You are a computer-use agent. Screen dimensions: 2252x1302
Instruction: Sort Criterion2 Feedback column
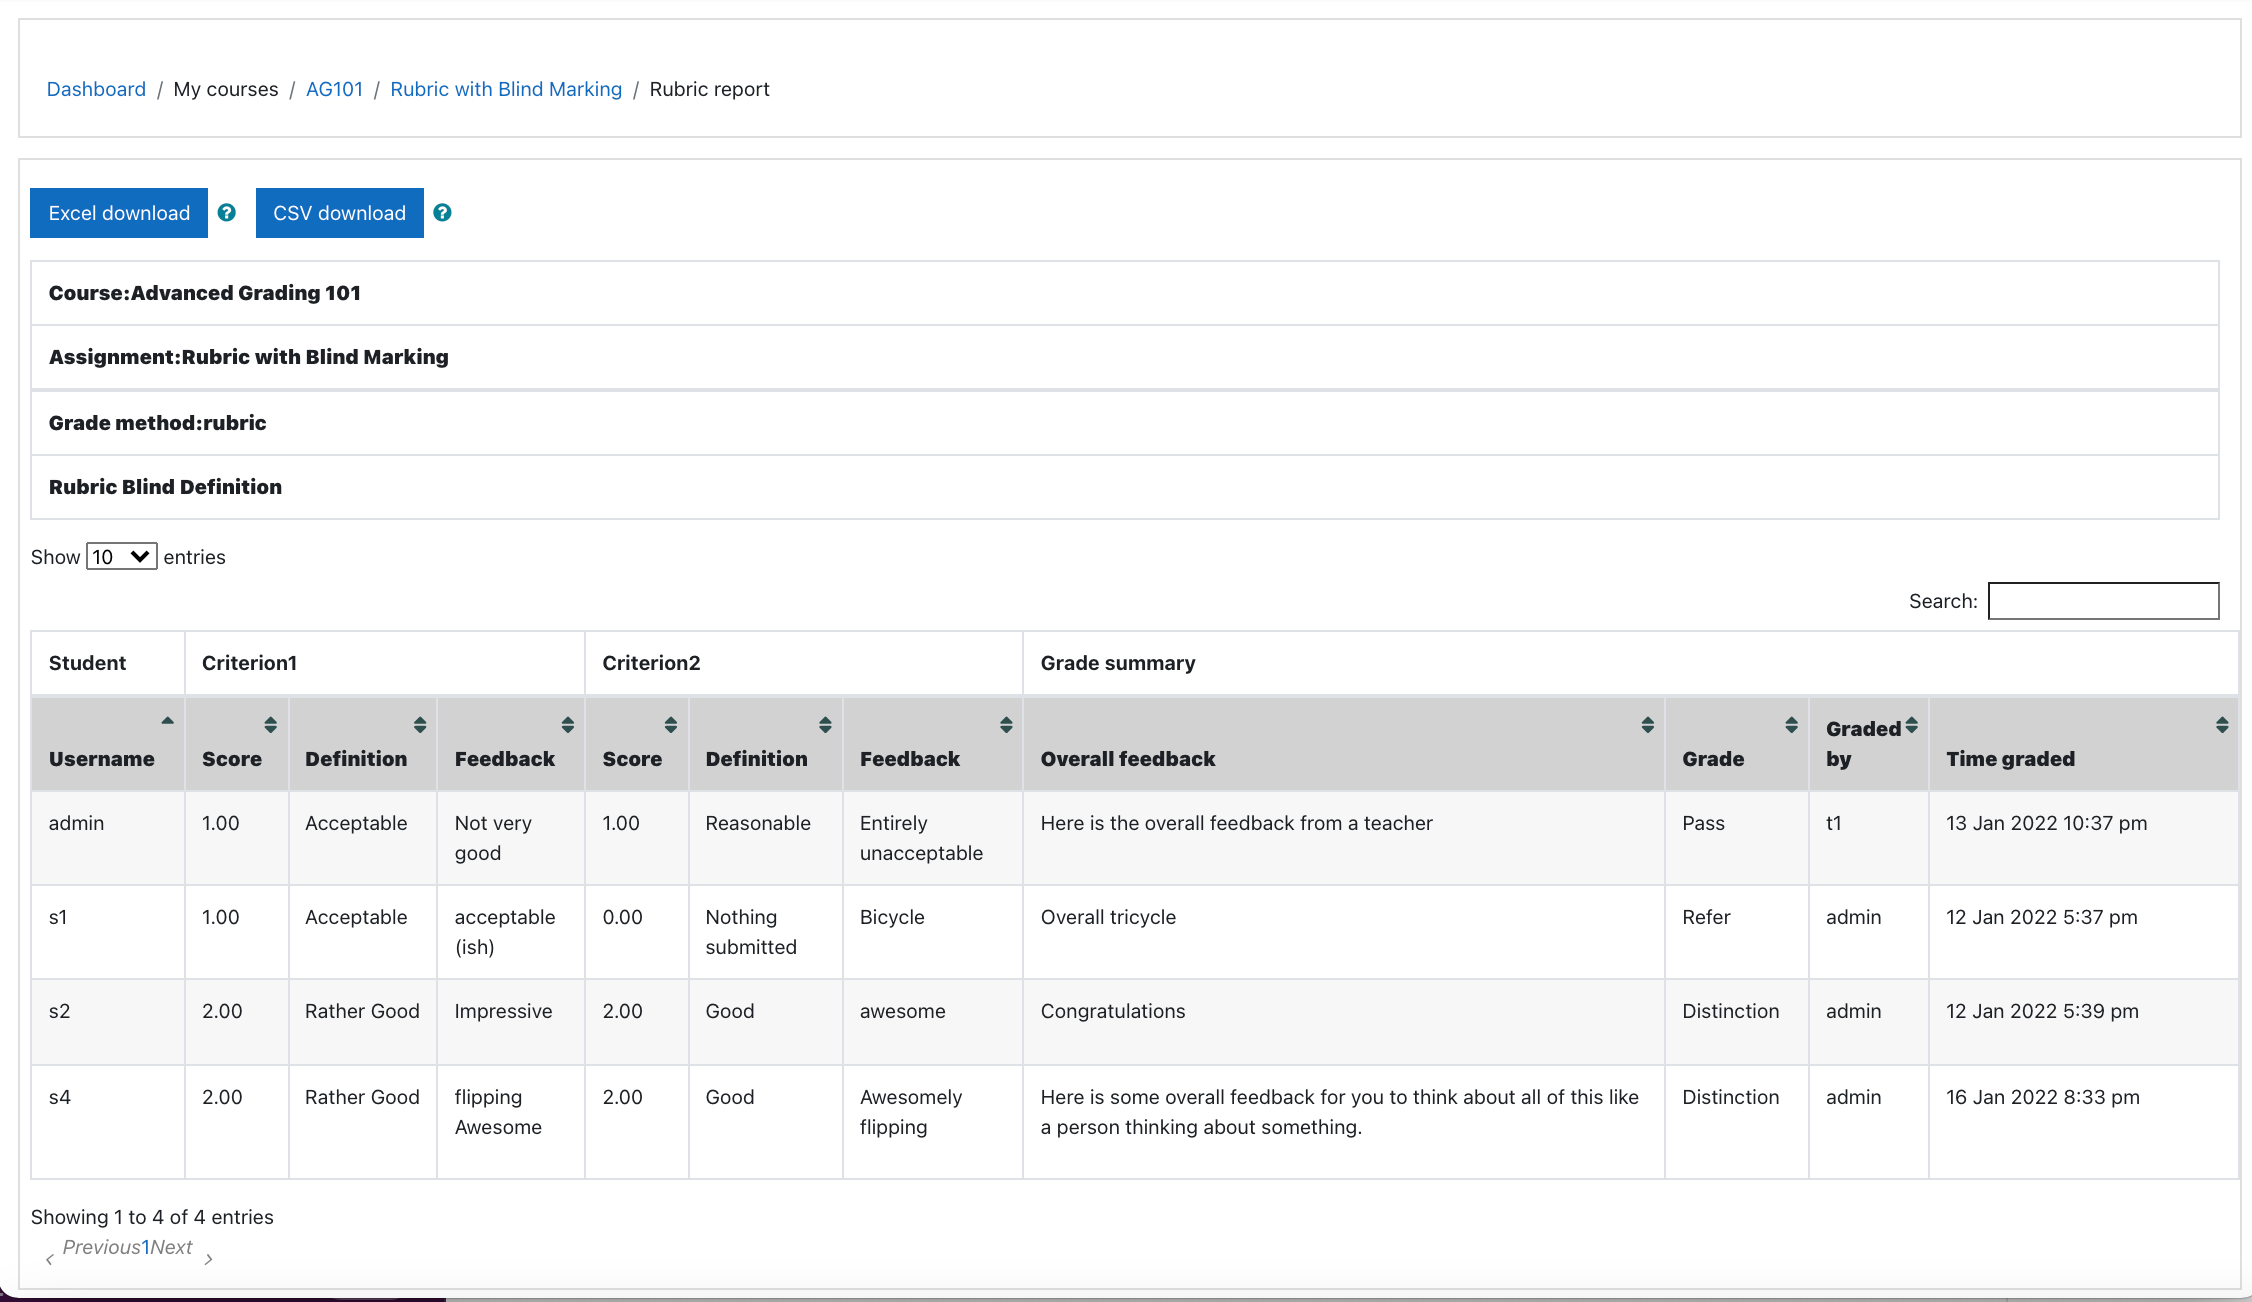(x=1006, y=725)
